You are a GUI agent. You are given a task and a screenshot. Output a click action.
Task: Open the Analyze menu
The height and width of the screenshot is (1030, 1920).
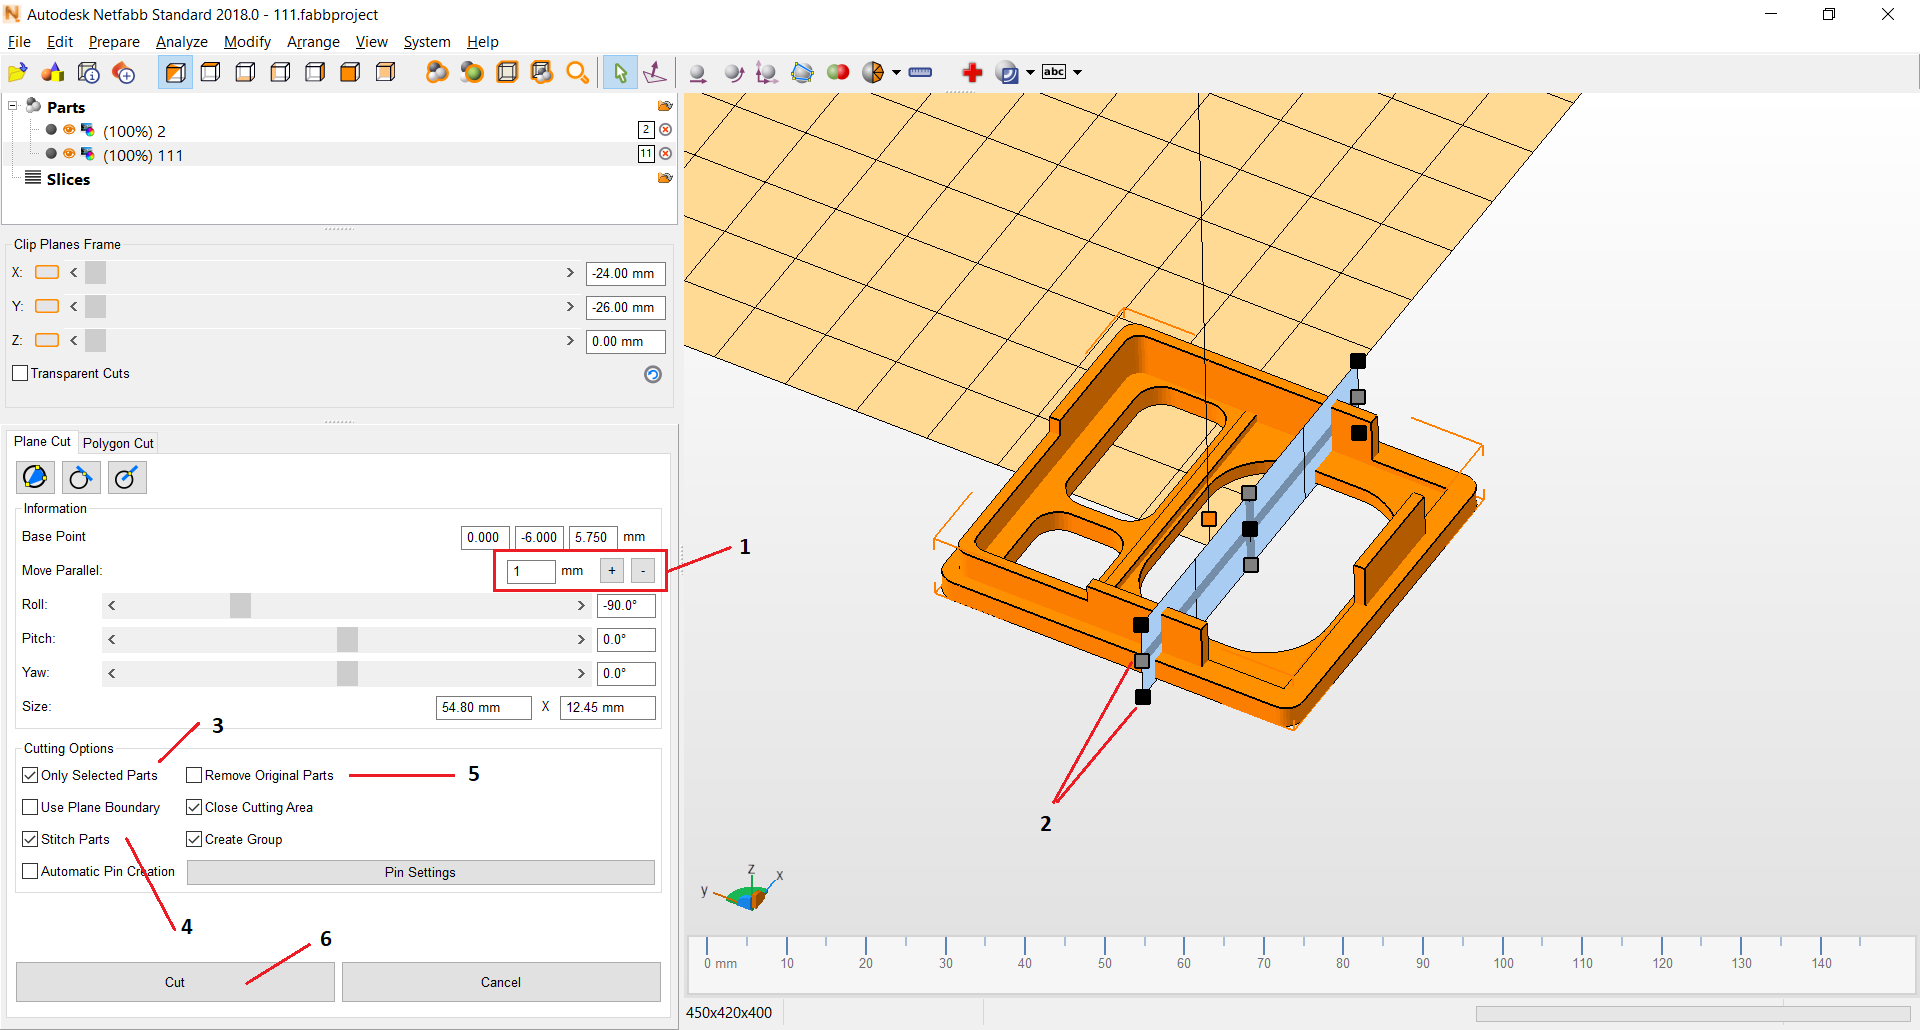tap(181, 42)
